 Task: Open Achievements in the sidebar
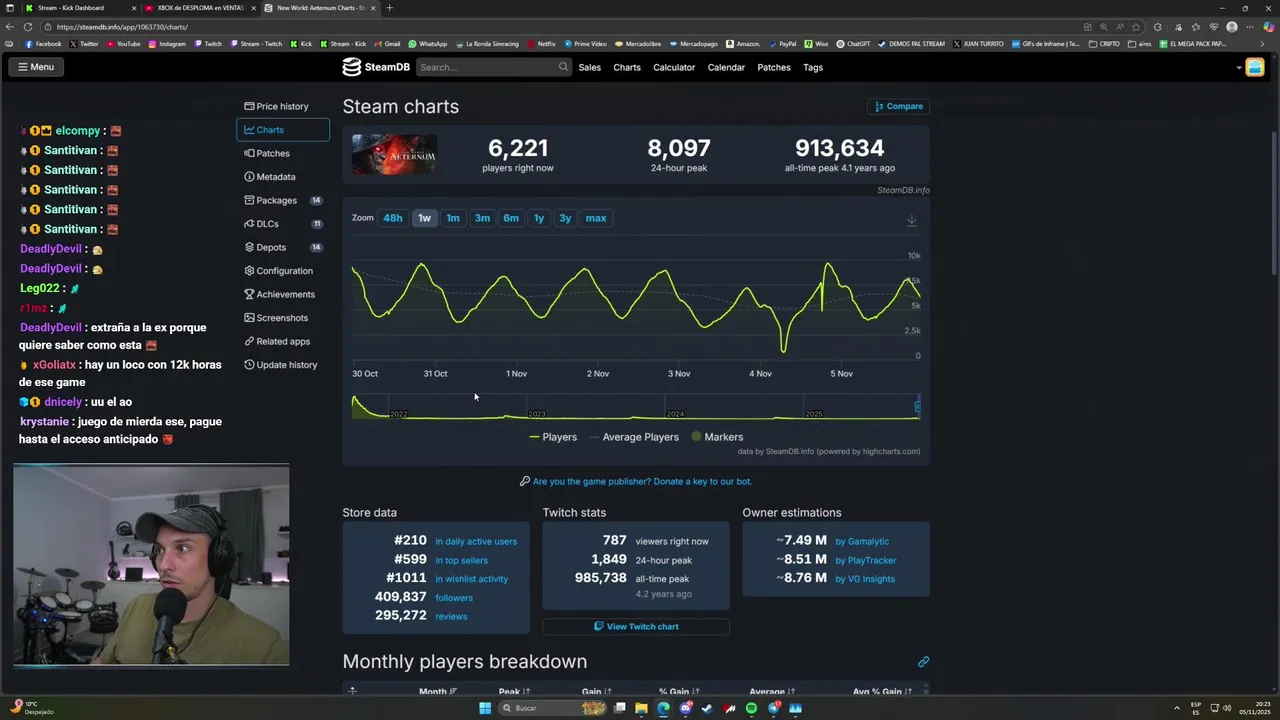(x=283, y=294)
